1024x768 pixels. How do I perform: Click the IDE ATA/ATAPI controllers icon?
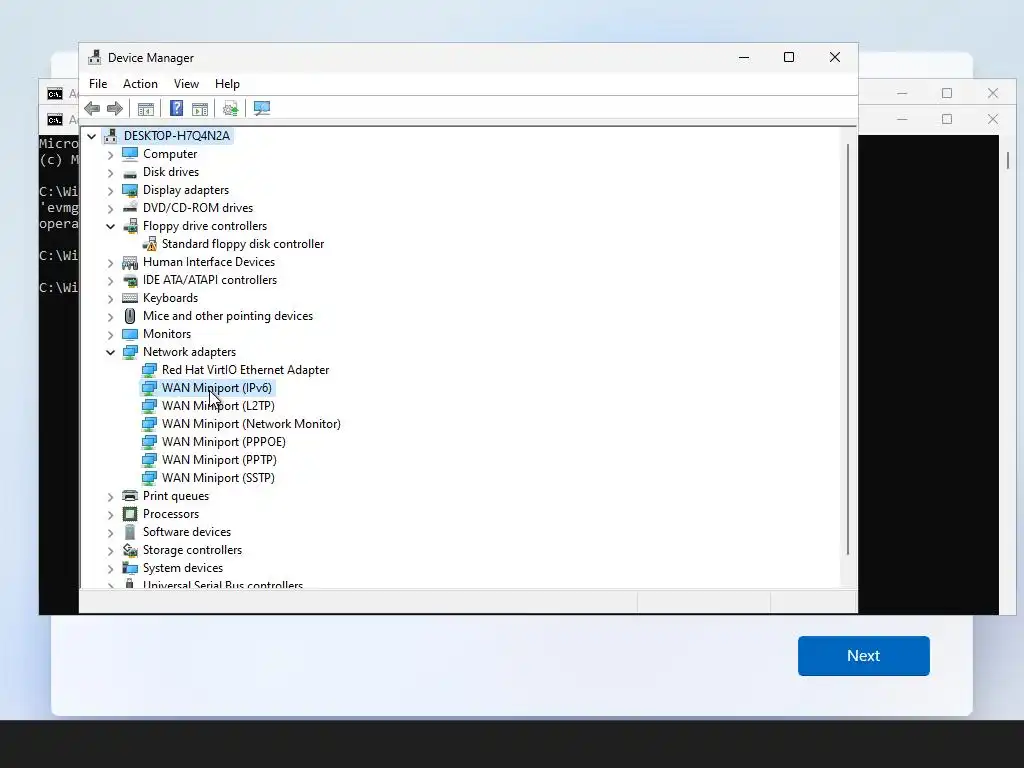point(130,280)
